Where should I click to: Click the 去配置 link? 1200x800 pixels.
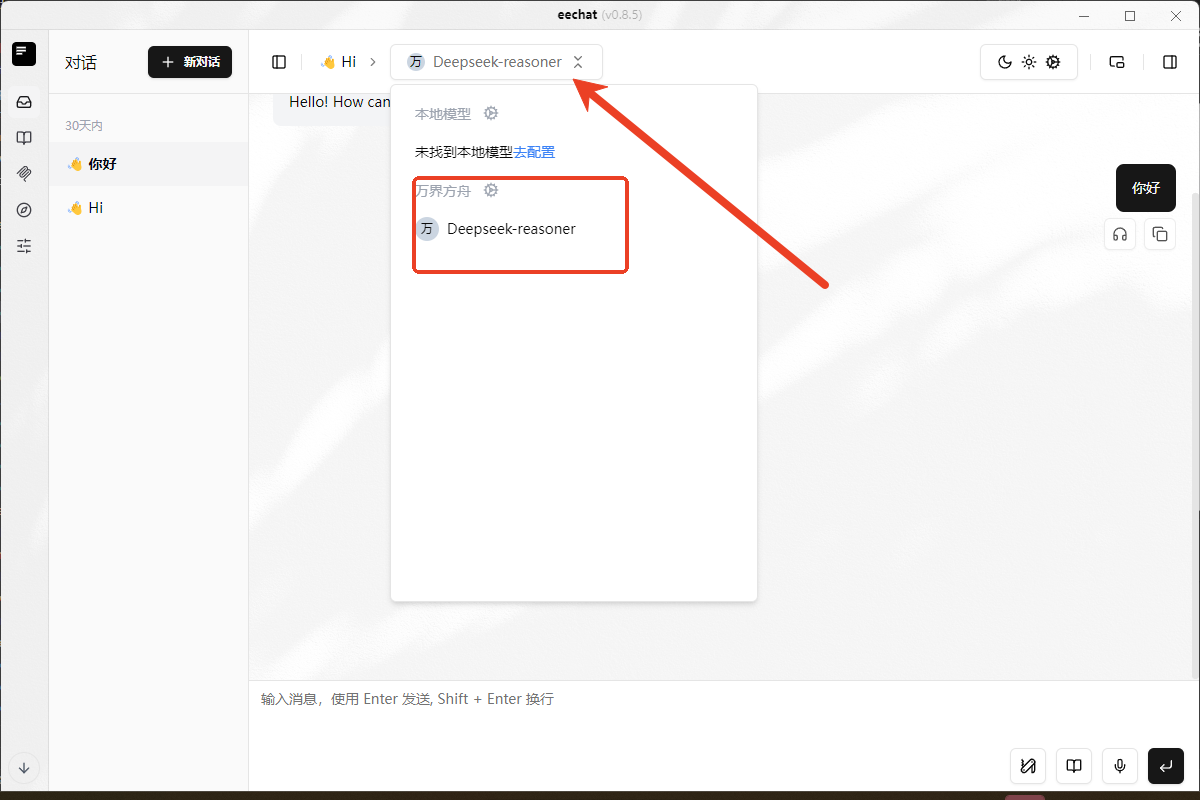(x=534, y=152)
